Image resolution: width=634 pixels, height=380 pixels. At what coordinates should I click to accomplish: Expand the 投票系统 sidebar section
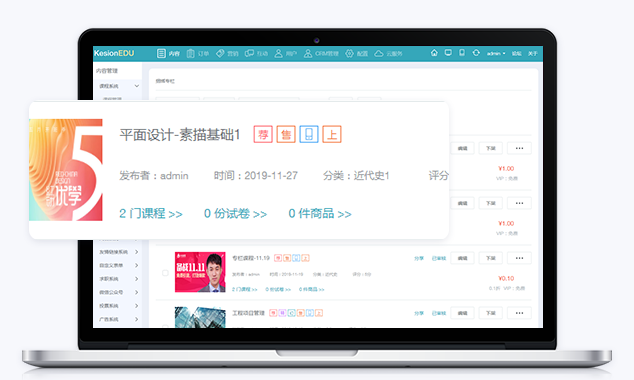coord(119,306)
